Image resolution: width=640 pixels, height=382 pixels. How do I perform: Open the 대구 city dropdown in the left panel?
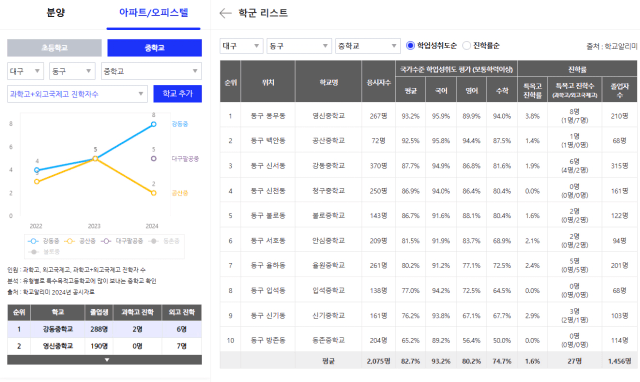click(x=25, y=71)
